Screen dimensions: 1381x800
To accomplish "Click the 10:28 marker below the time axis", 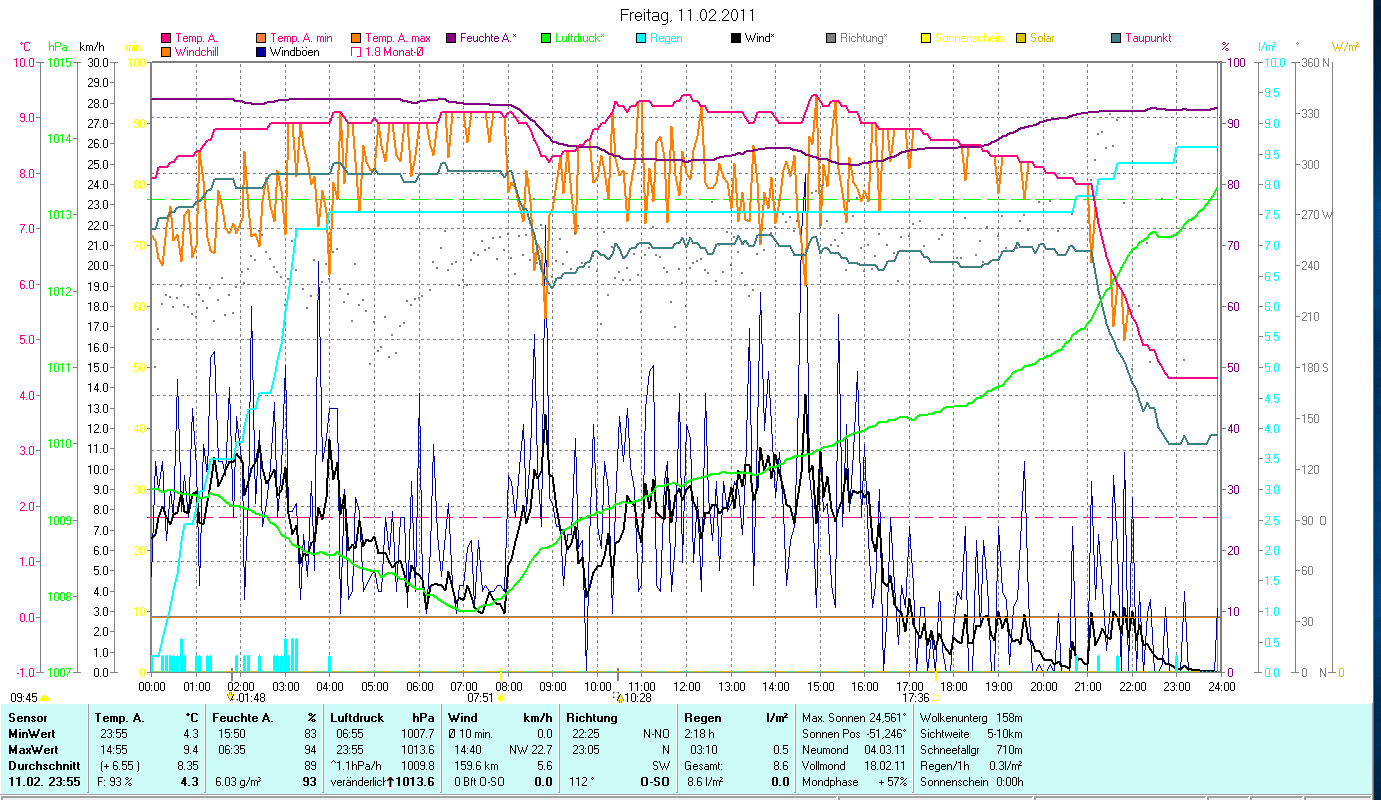I will [636, 698].
